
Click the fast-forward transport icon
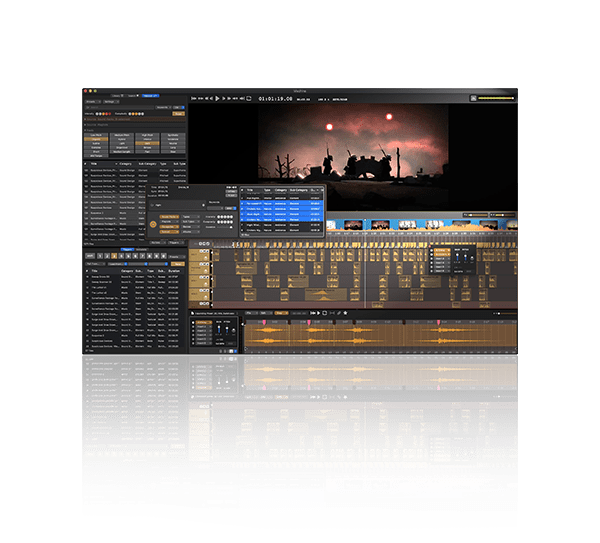[229, 98]
